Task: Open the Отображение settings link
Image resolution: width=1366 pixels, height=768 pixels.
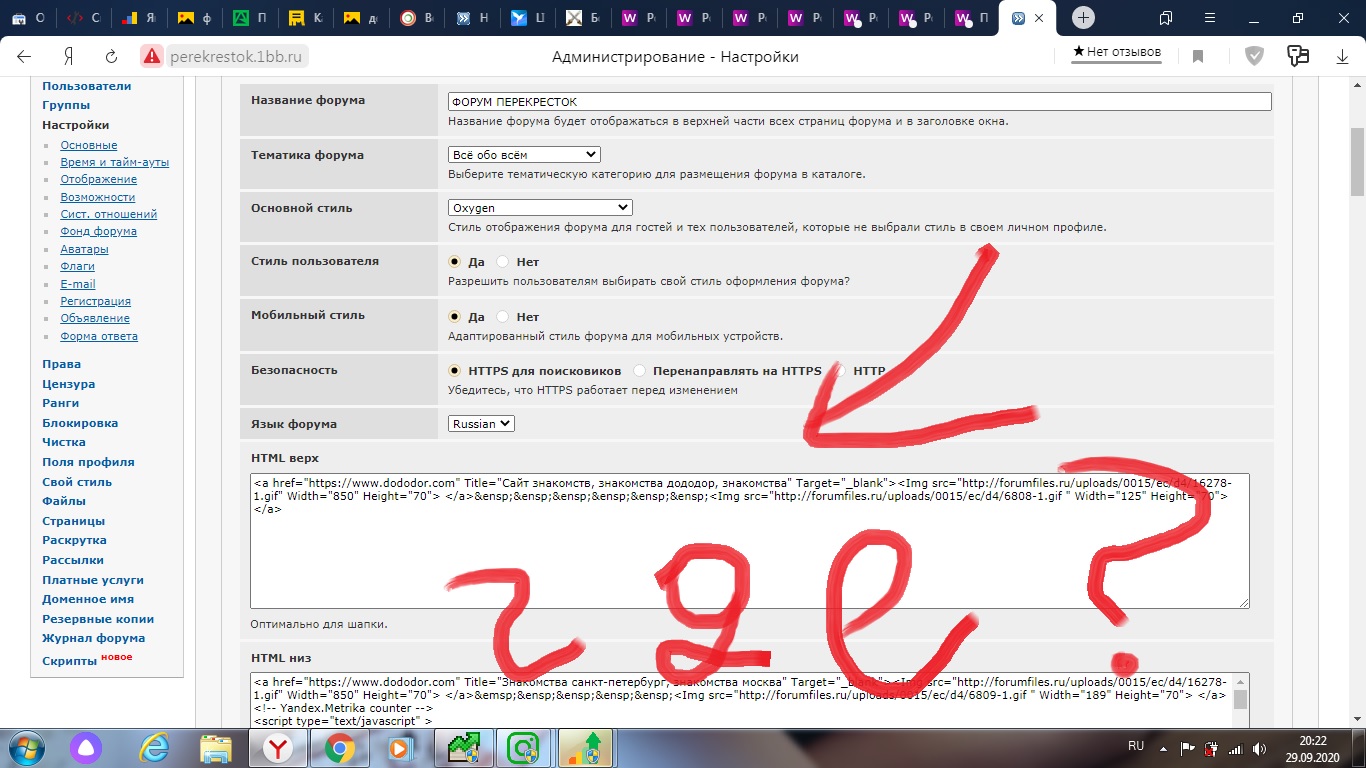Action: point(98,179)
